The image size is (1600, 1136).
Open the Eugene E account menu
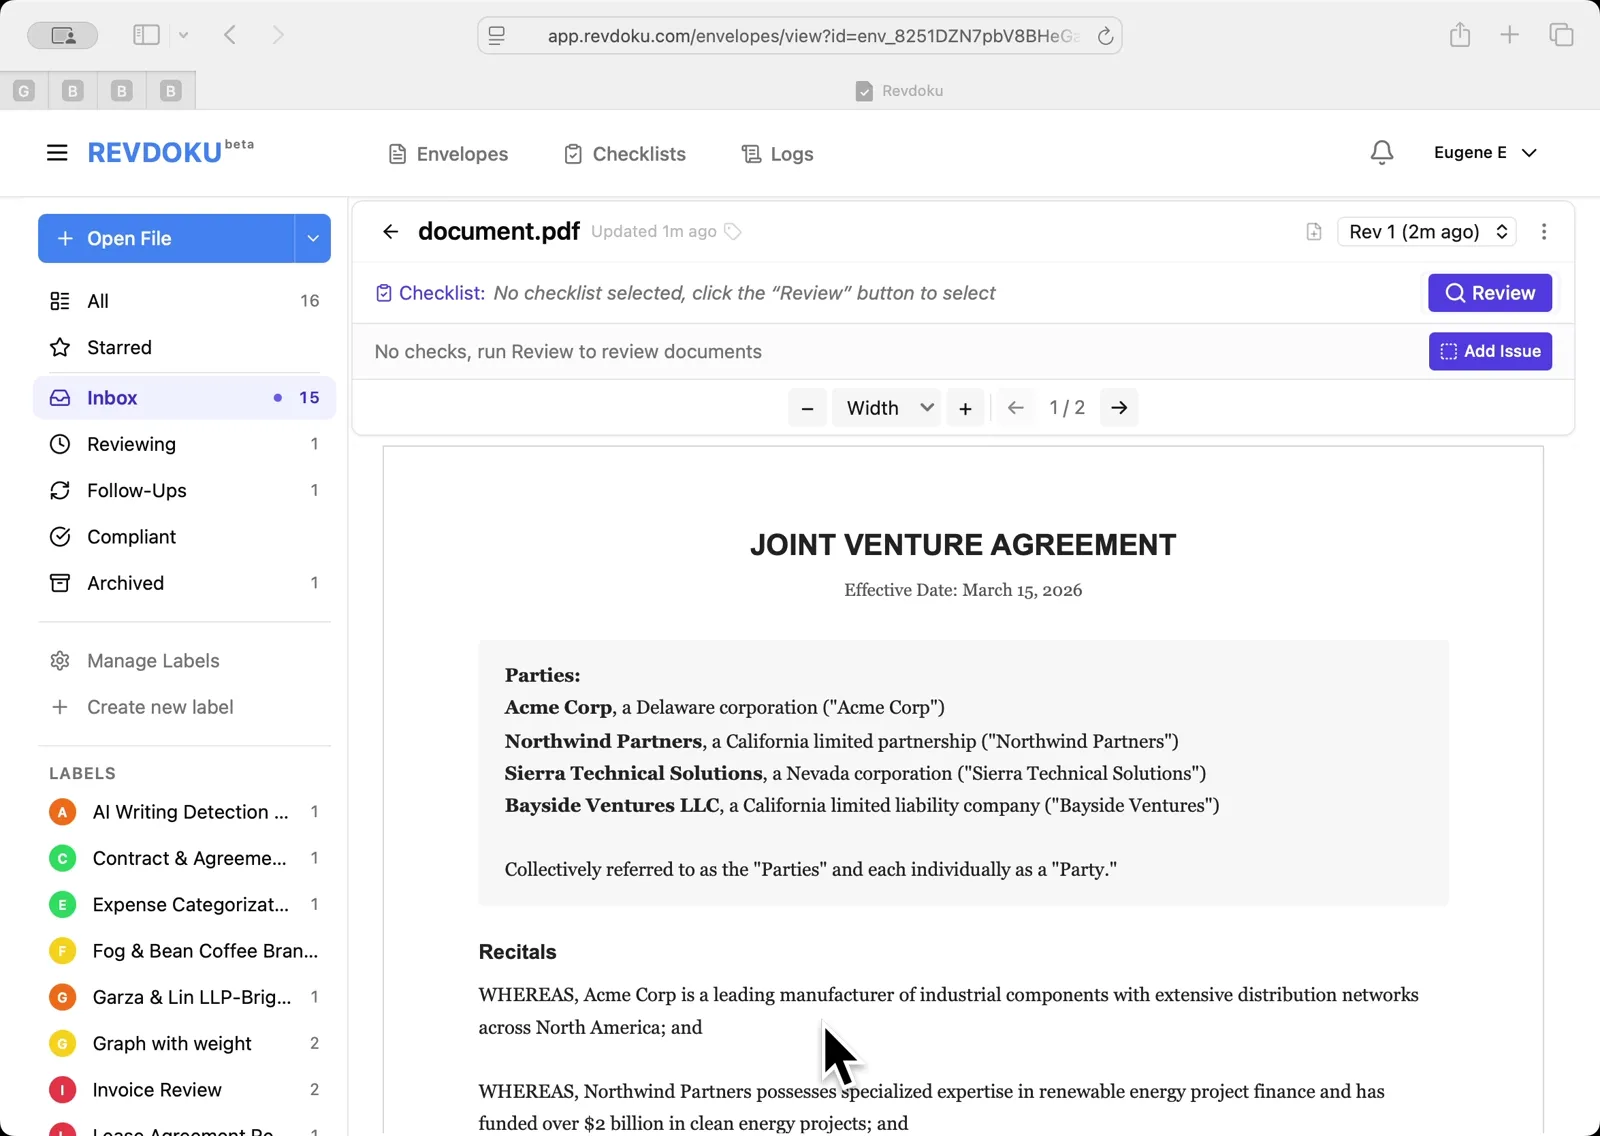(1486, 152)
